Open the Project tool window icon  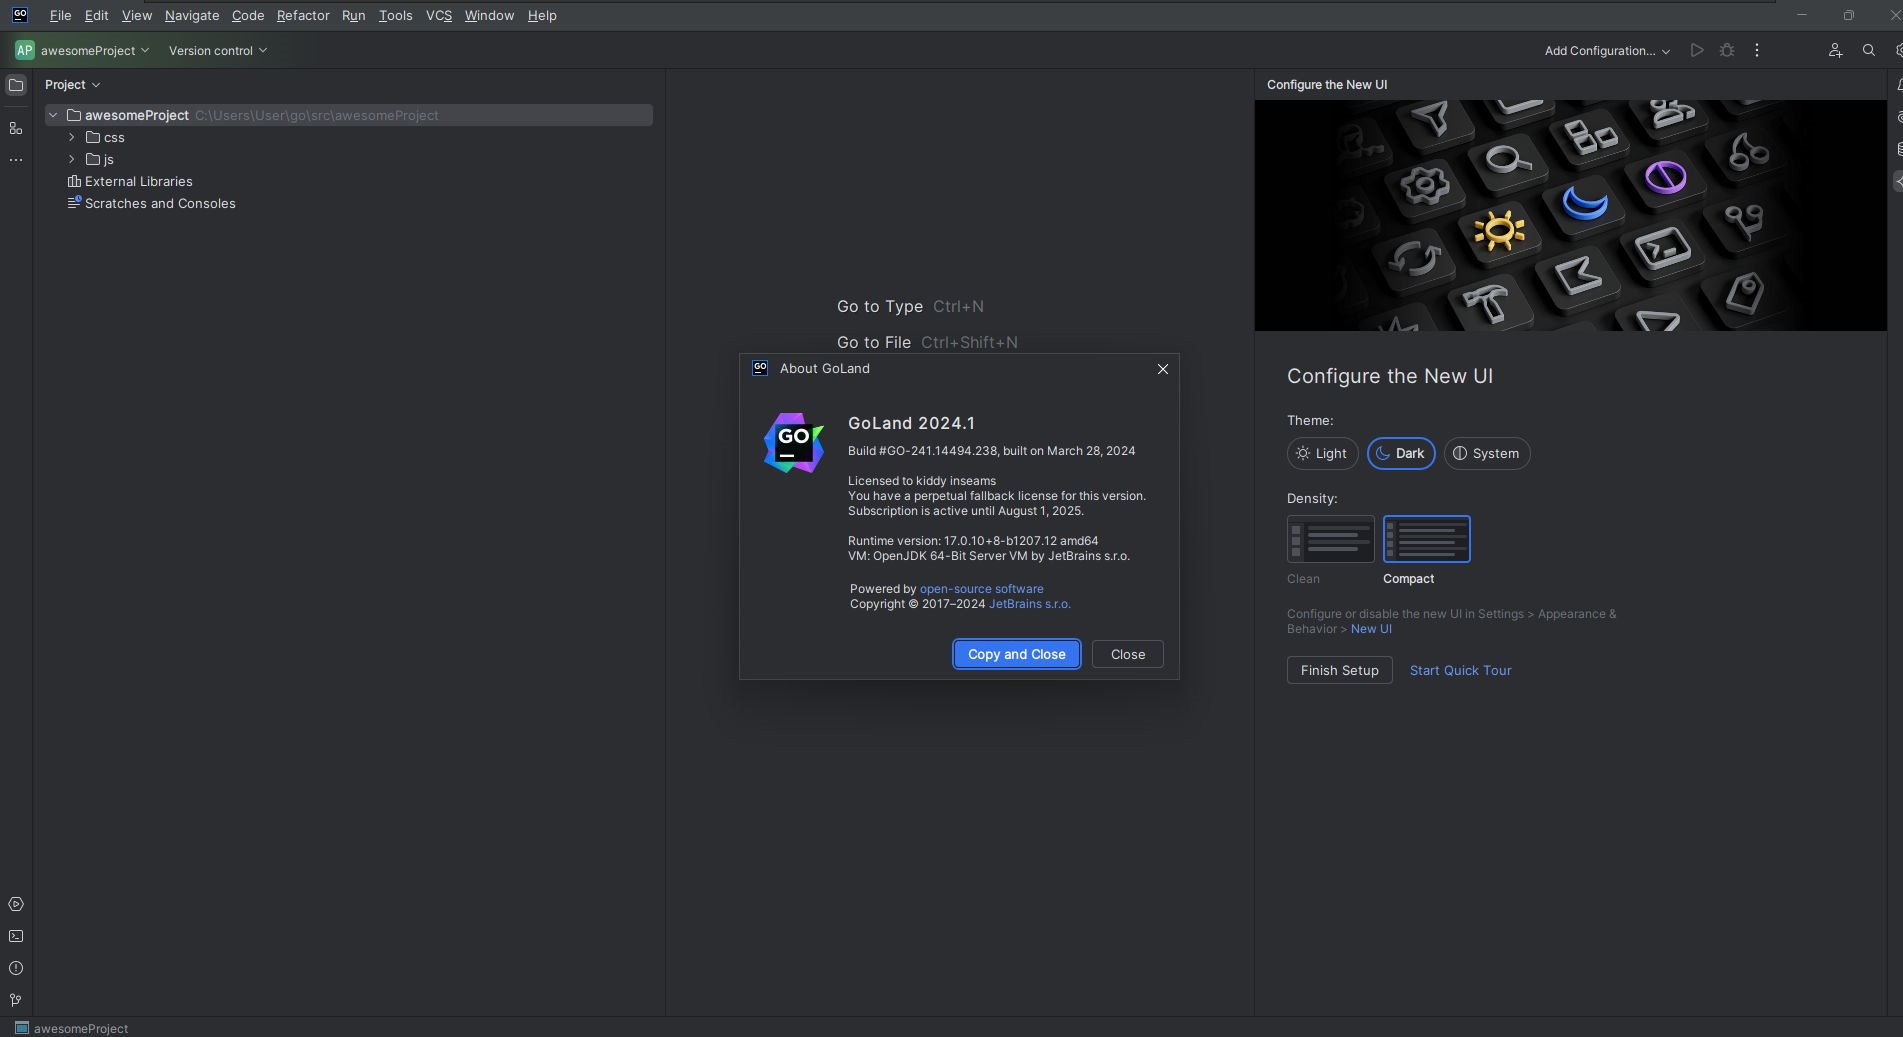point(16,85)
